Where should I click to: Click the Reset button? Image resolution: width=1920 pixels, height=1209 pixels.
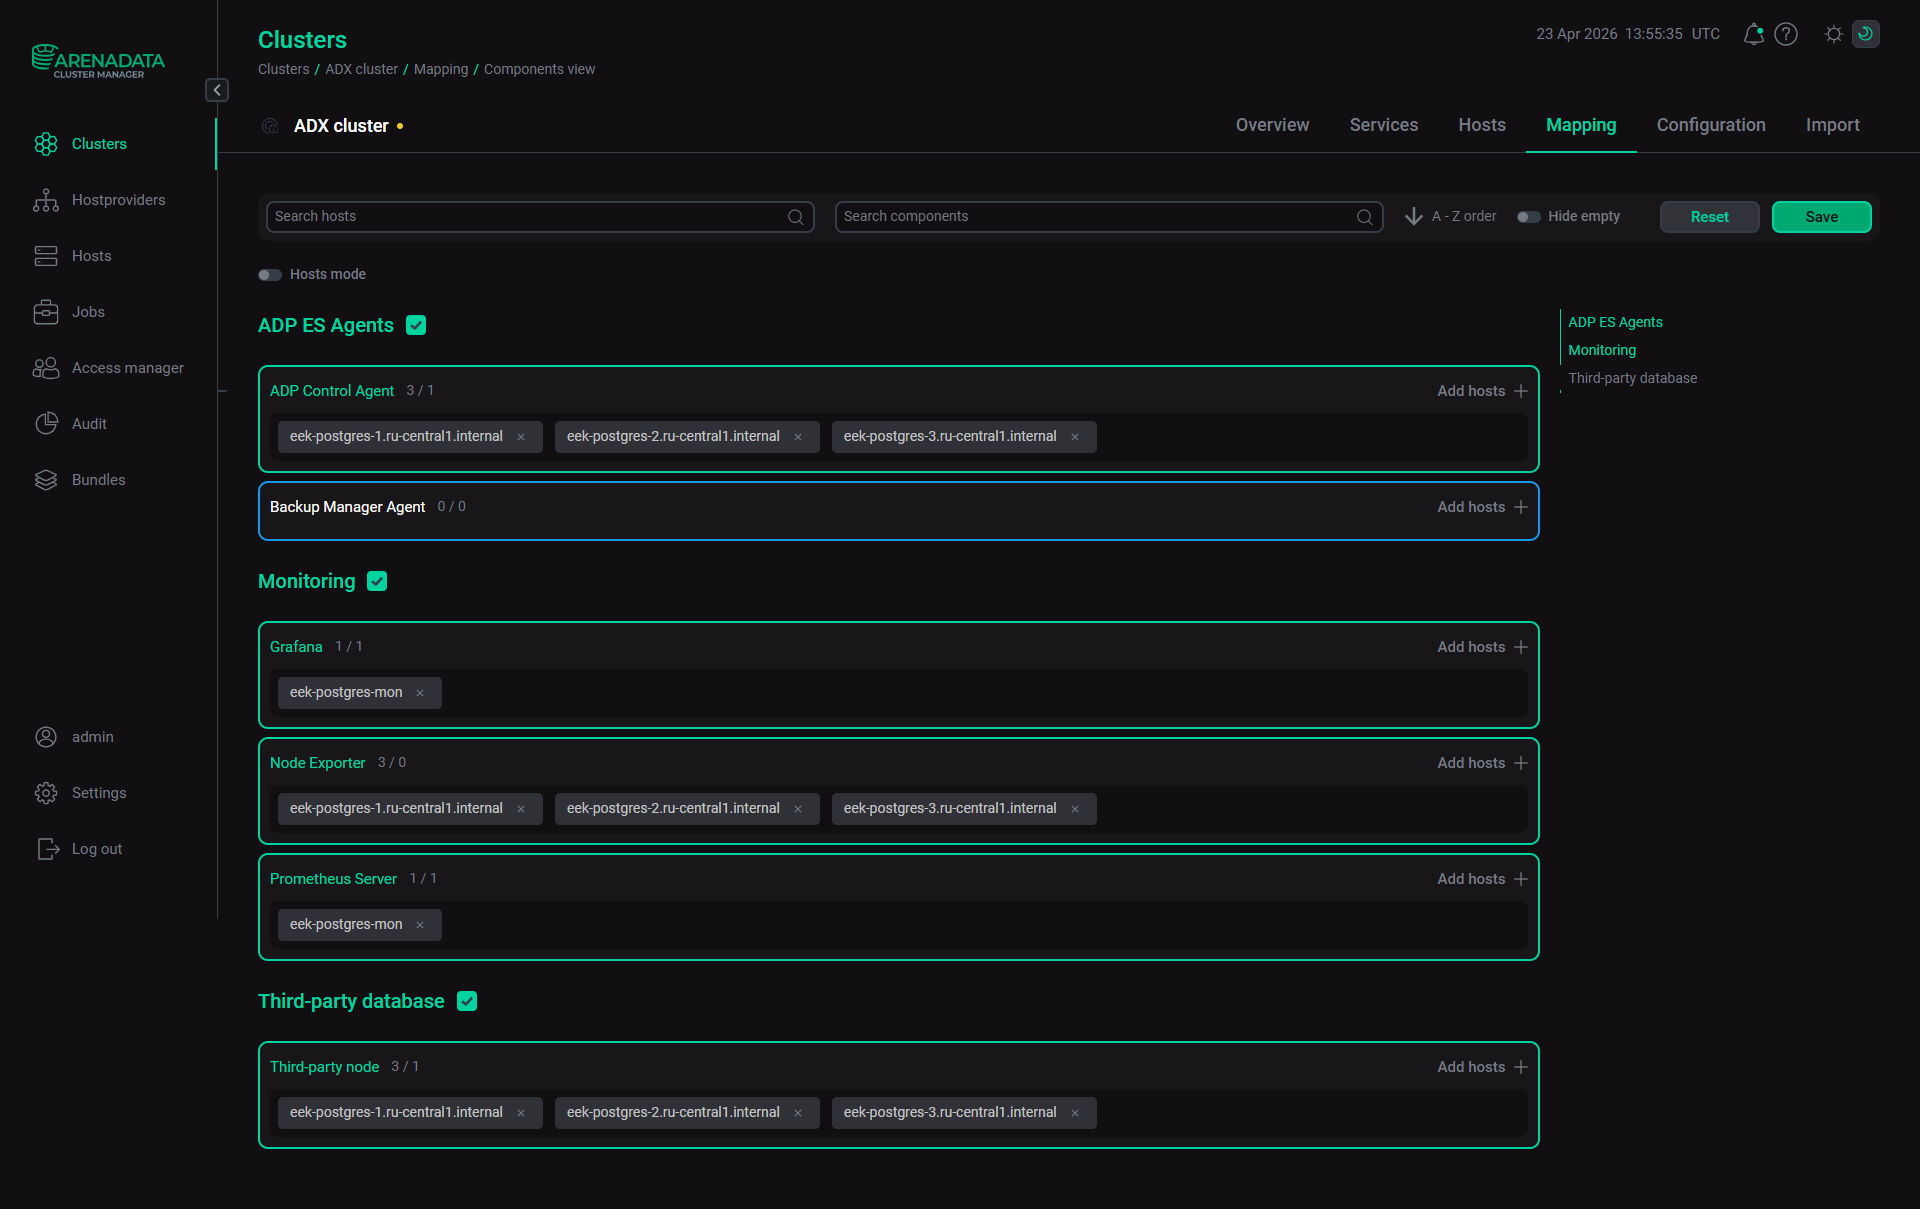click(1709, 217)
